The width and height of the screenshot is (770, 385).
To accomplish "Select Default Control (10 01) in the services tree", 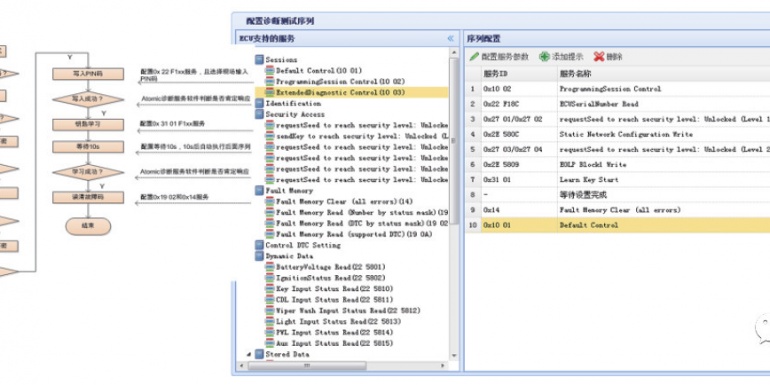I will [319, 71].
